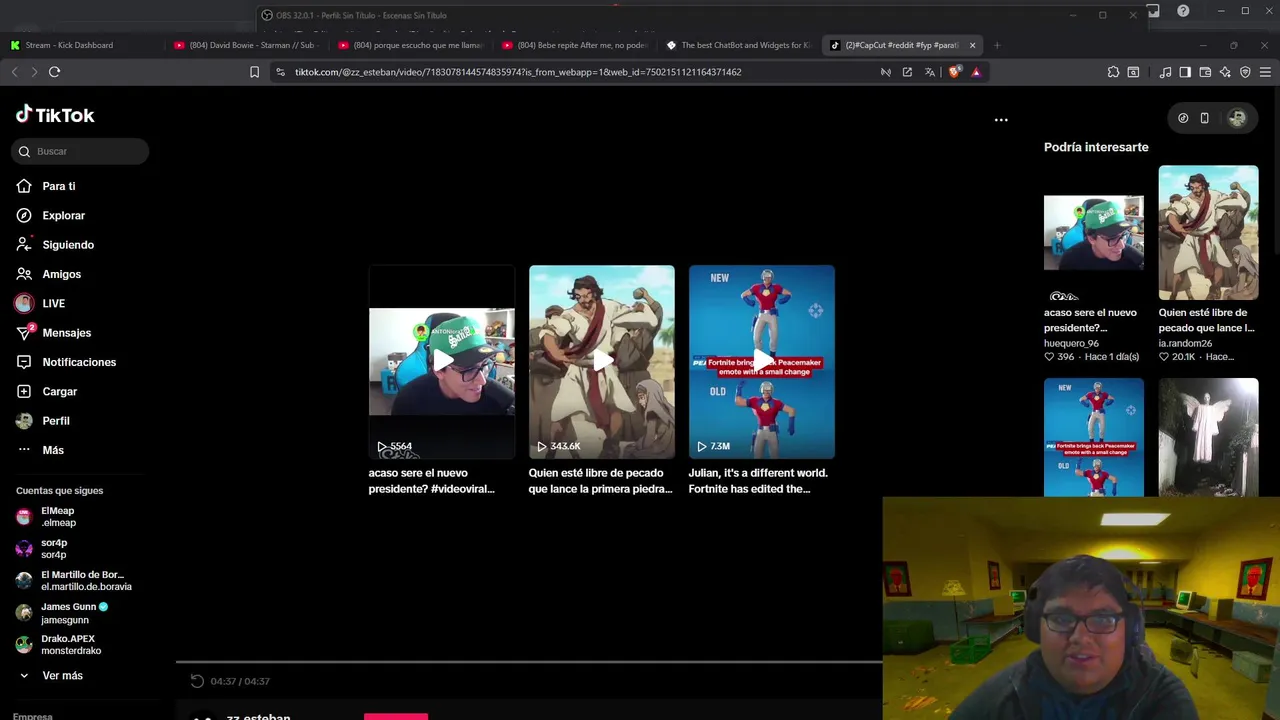Open ia.random26 thumbnail in Podría interesarte

tap(1208, 232)
